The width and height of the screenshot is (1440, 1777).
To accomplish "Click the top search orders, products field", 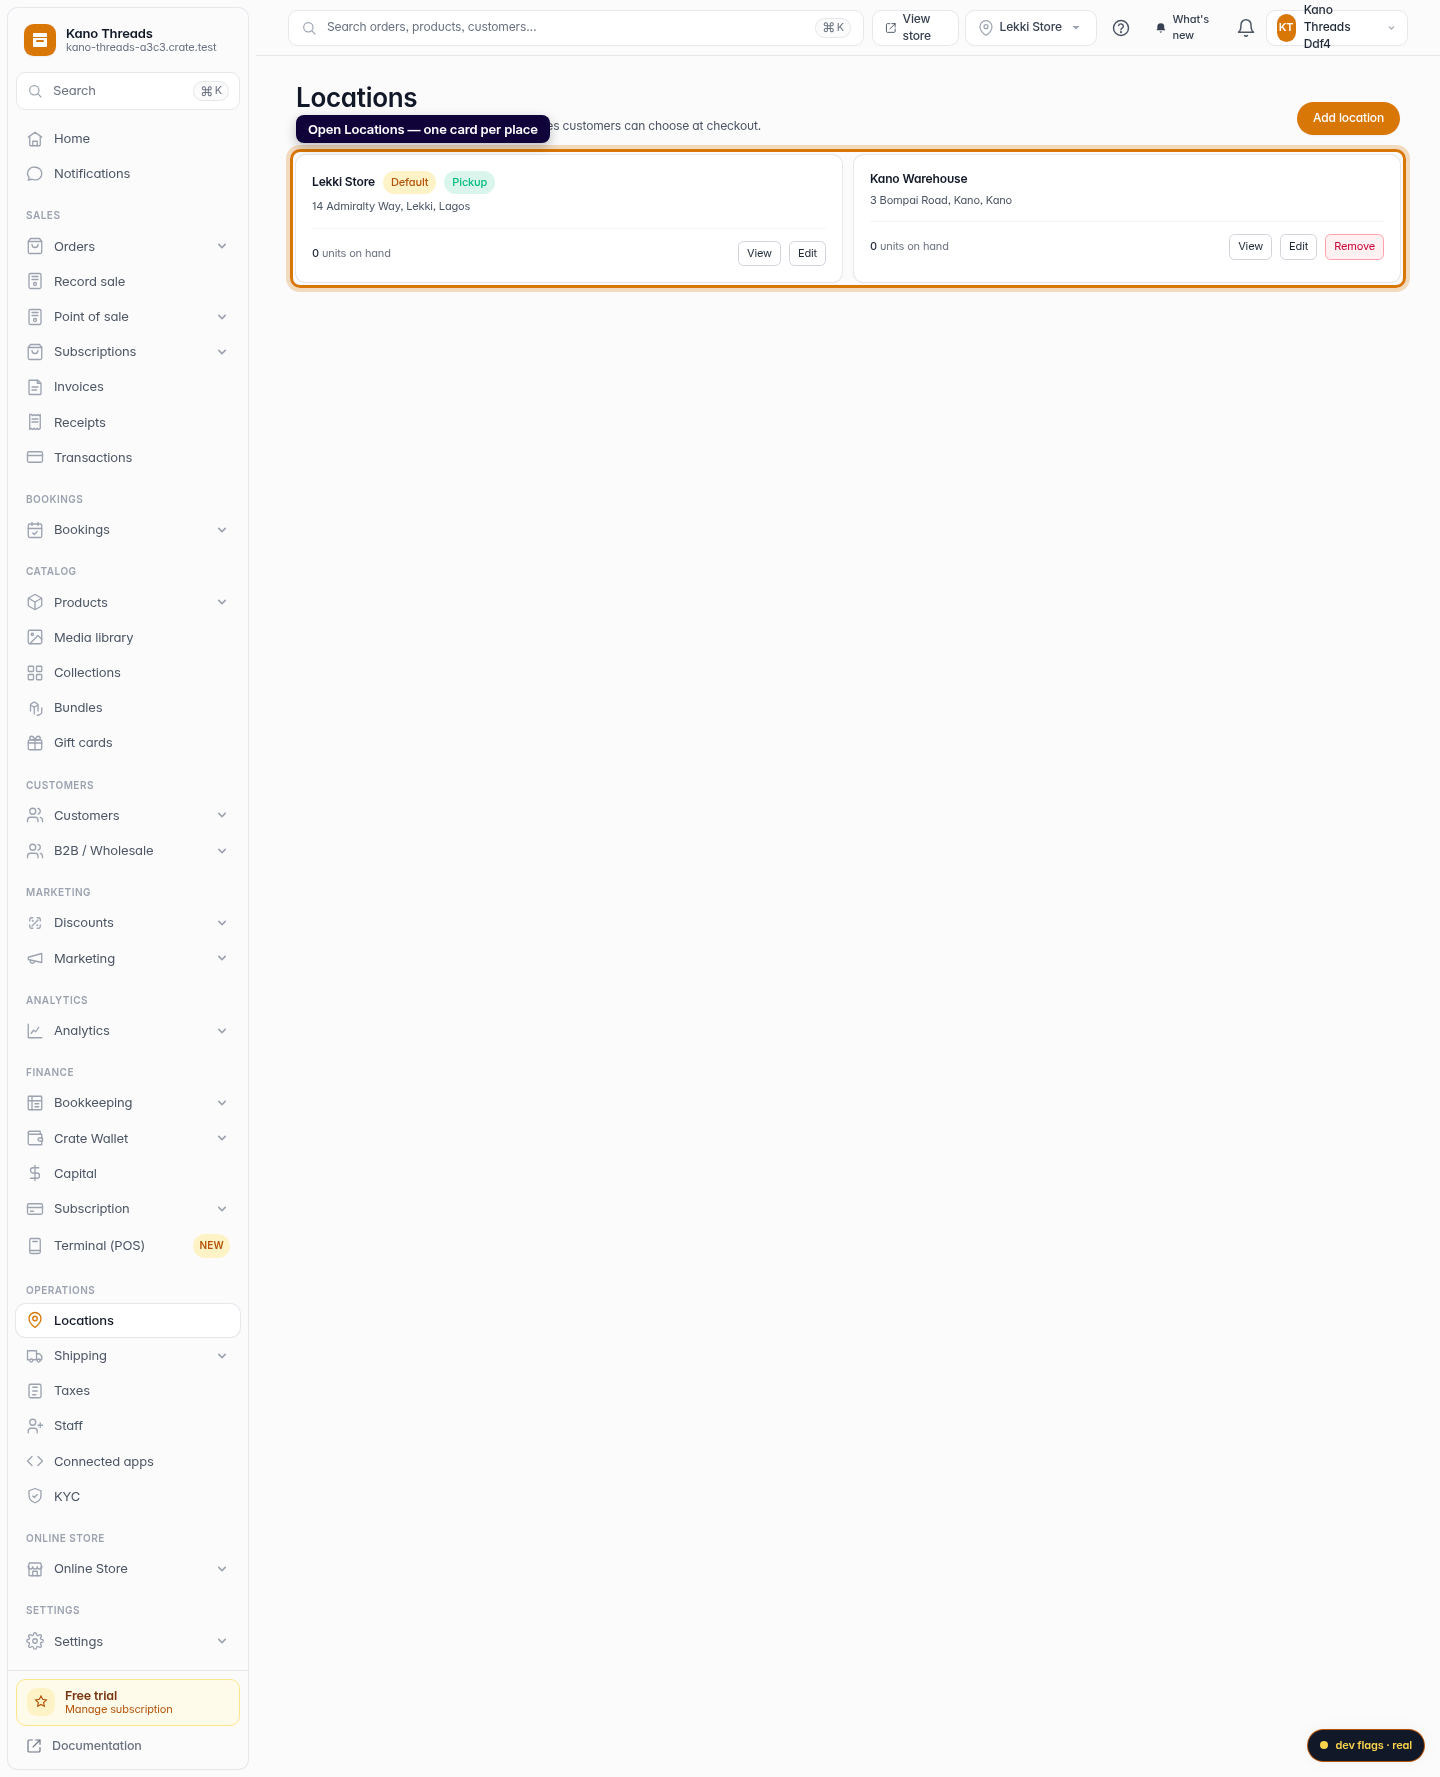I will [575, 28].
